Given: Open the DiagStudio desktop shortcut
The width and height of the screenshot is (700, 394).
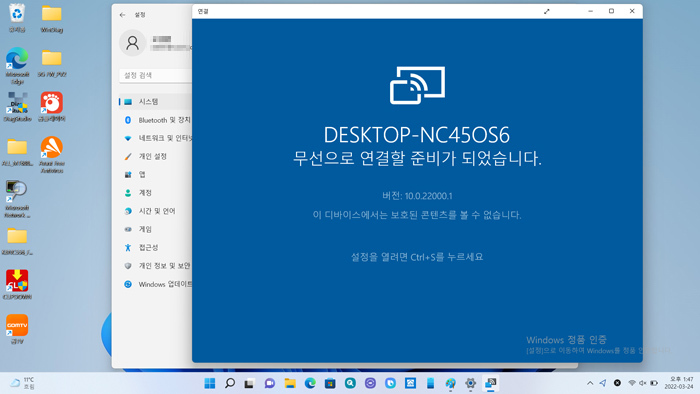Looking at the screenshot, I should [x=17, y=107].
